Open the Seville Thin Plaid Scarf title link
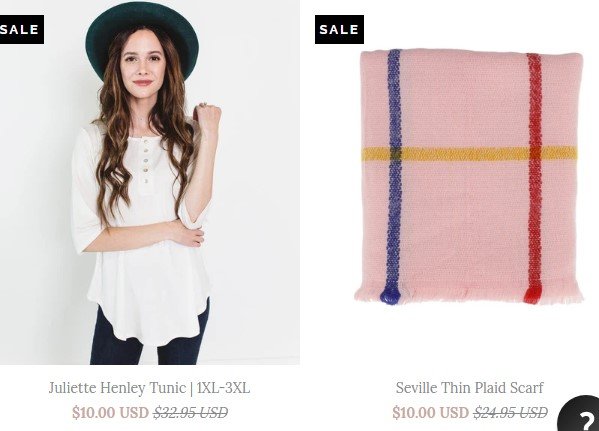This screenshot has width=599, height=431. click(469, 388)
